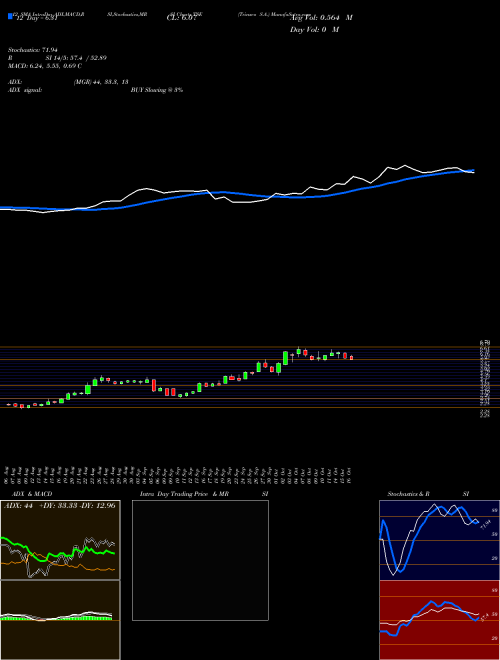
Task: Open the red RSI chart panel
Action: (439, 620)
